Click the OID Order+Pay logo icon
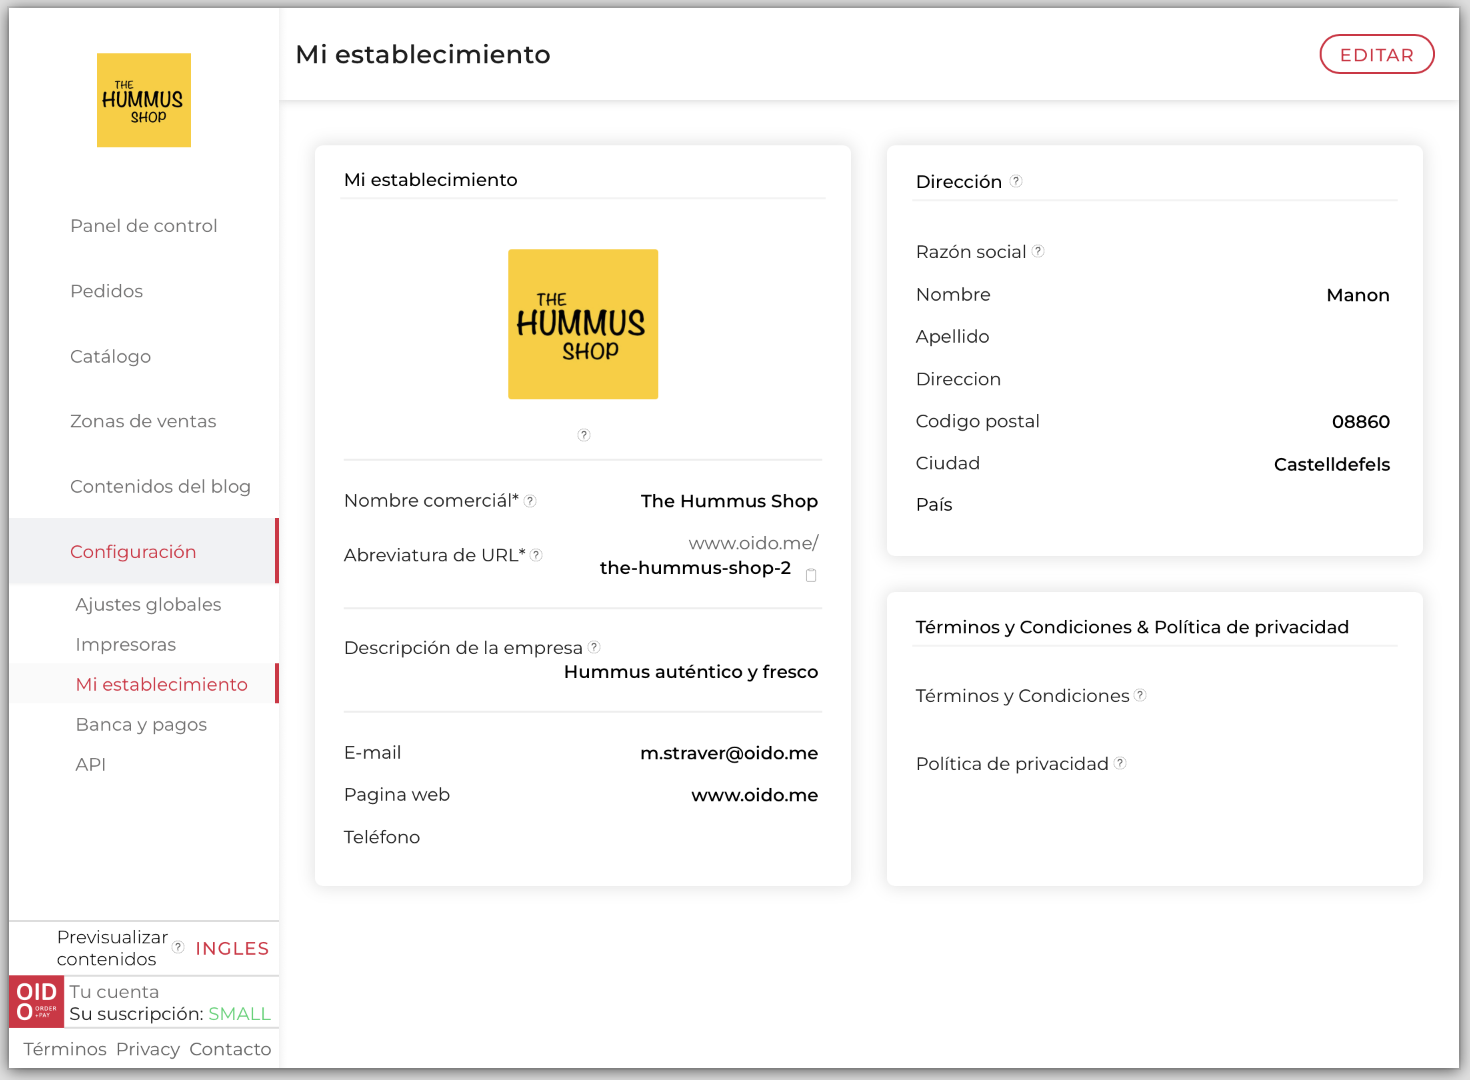This screenshot has height=1080, width=1470. (x=37, y=1002)
